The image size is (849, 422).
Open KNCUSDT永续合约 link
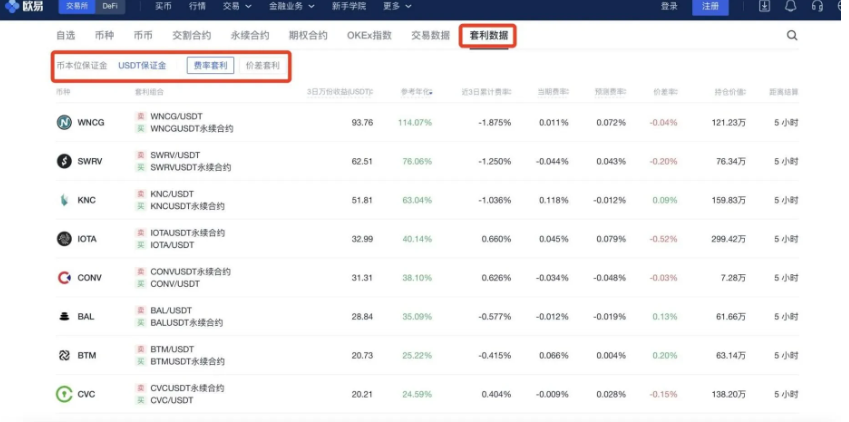click(187, 206)
